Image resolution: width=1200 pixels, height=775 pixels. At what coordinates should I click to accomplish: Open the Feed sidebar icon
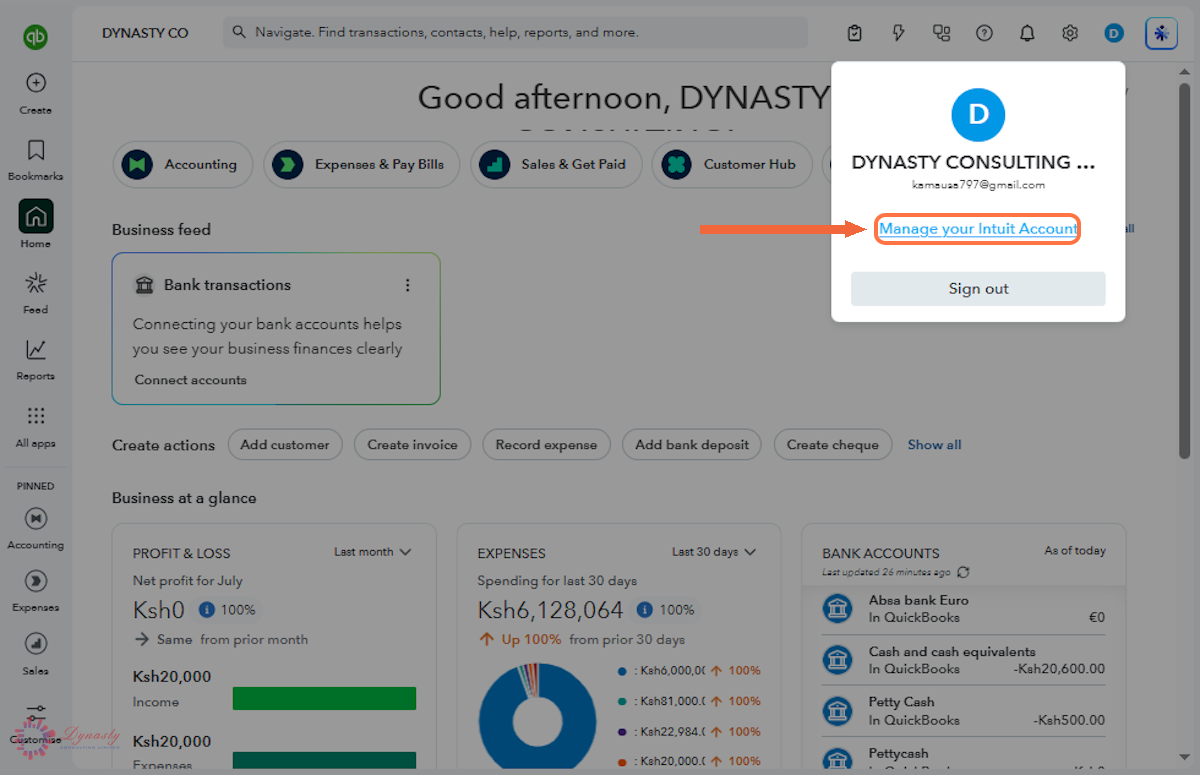[36, 283]
